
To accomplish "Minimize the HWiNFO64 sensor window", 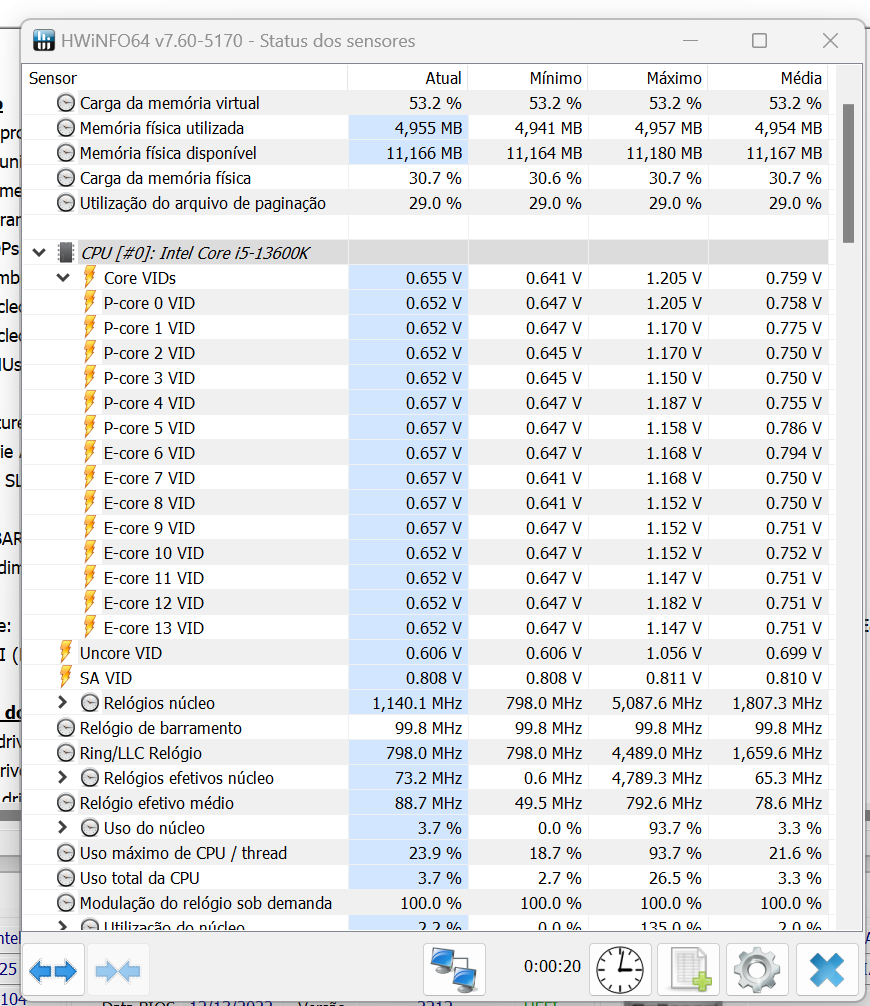I will pos(690,40).
